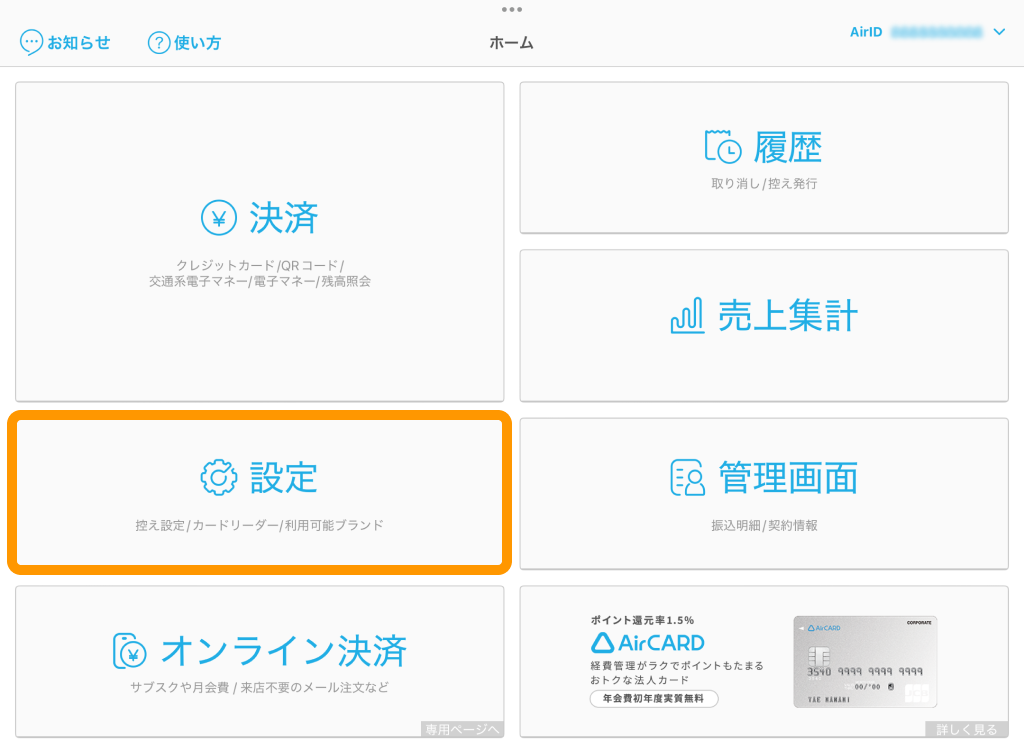Screen dimensions: 1024x749
Task: Click the AirCARD credit card image
Action: (x=864, y=661)
